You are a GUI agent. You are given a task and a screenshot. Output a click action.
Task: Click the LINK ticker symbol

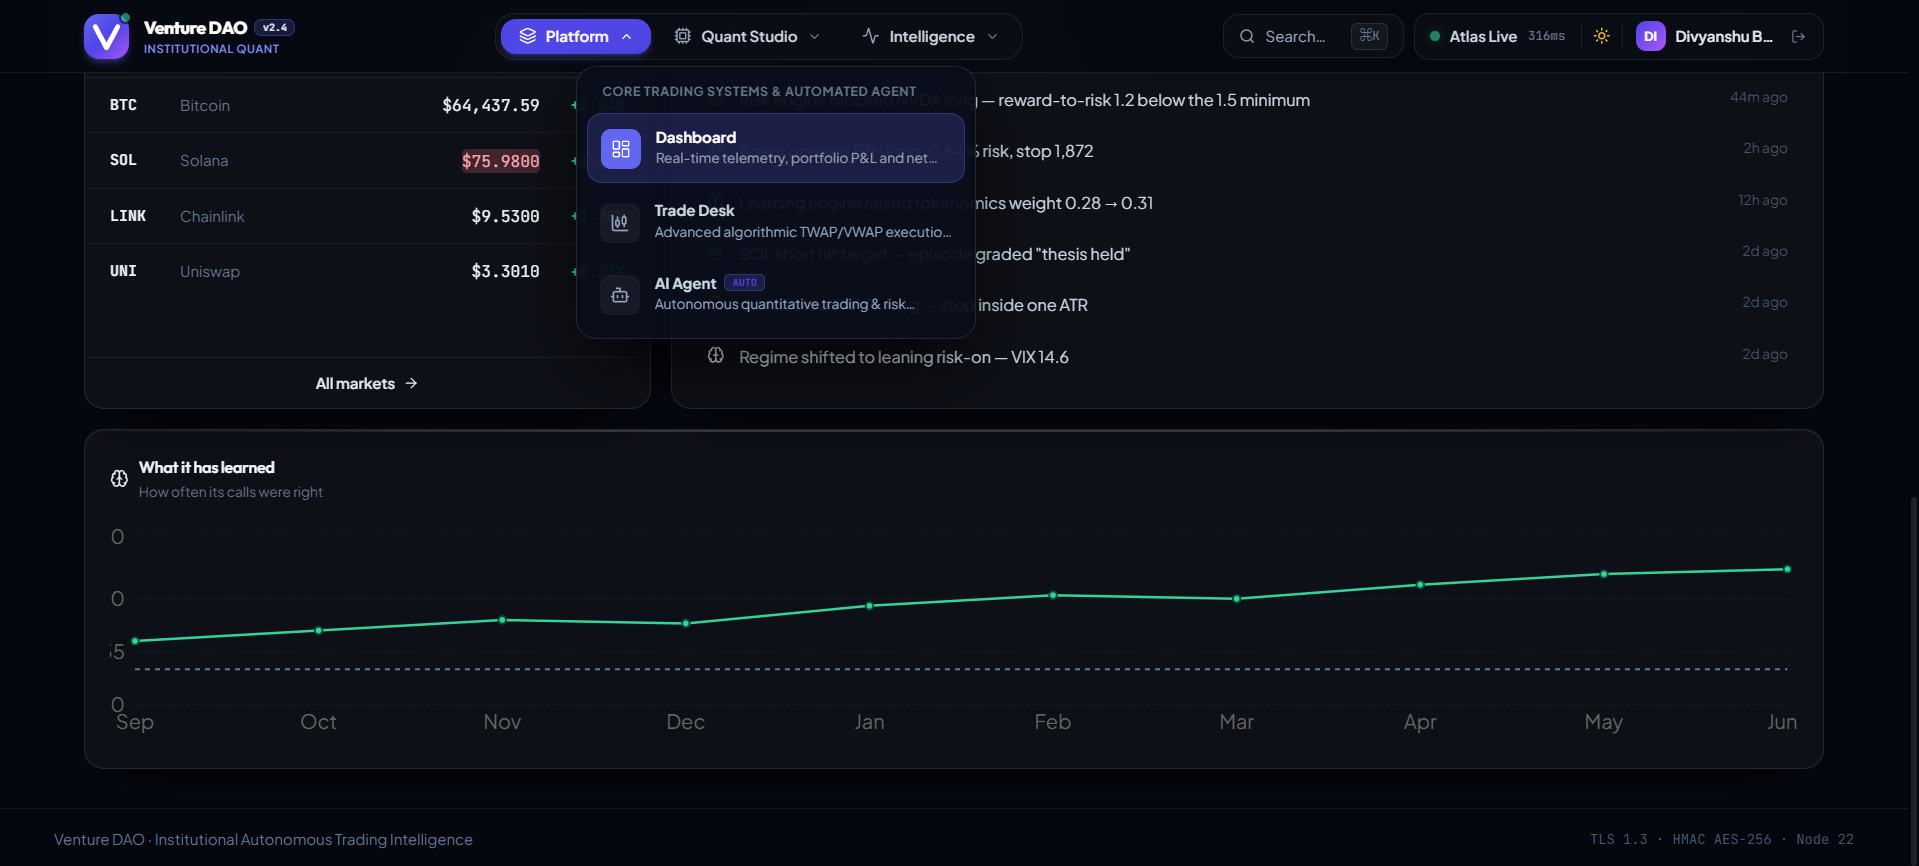point(128,216)
